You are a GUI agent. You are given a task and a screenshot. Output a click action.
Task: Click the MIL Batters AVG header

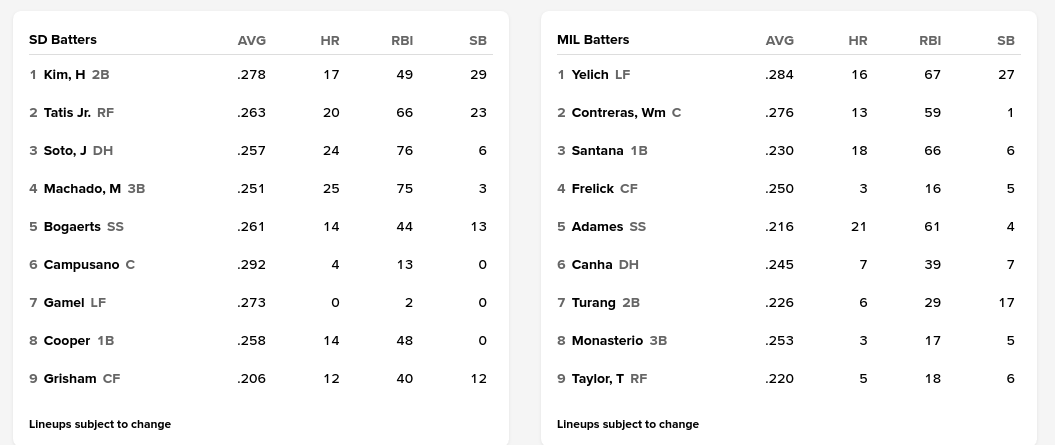(x=779, y=41)
